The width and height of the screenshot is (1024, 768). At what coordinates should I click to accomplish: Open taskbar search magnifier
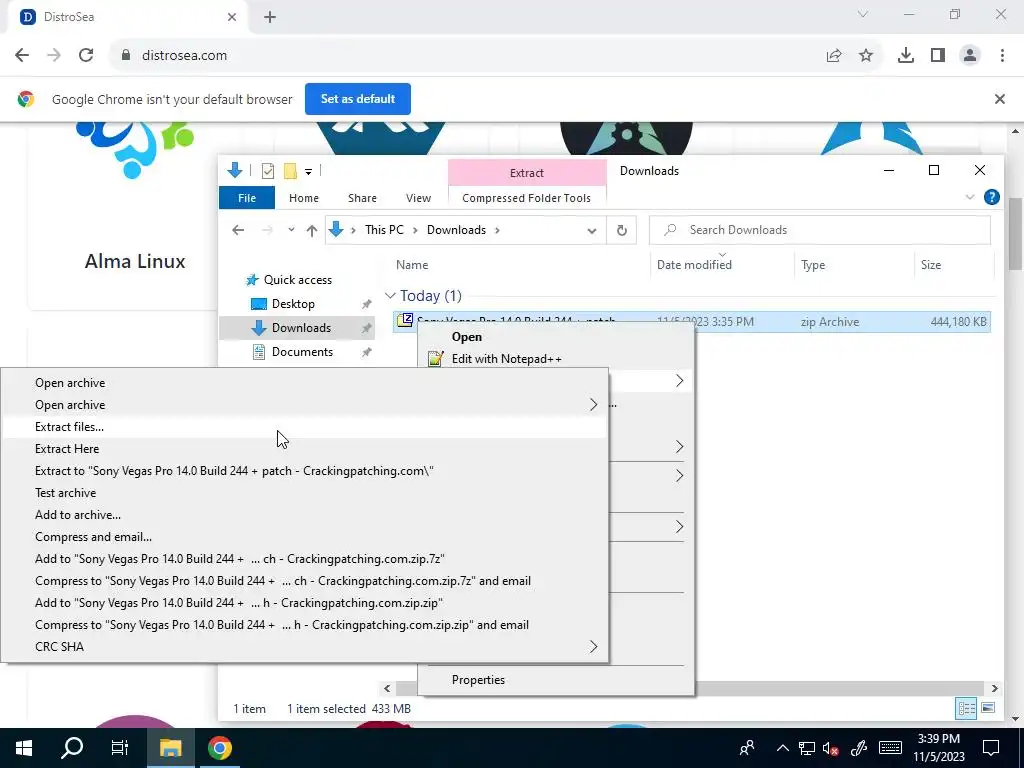(72, 748)
